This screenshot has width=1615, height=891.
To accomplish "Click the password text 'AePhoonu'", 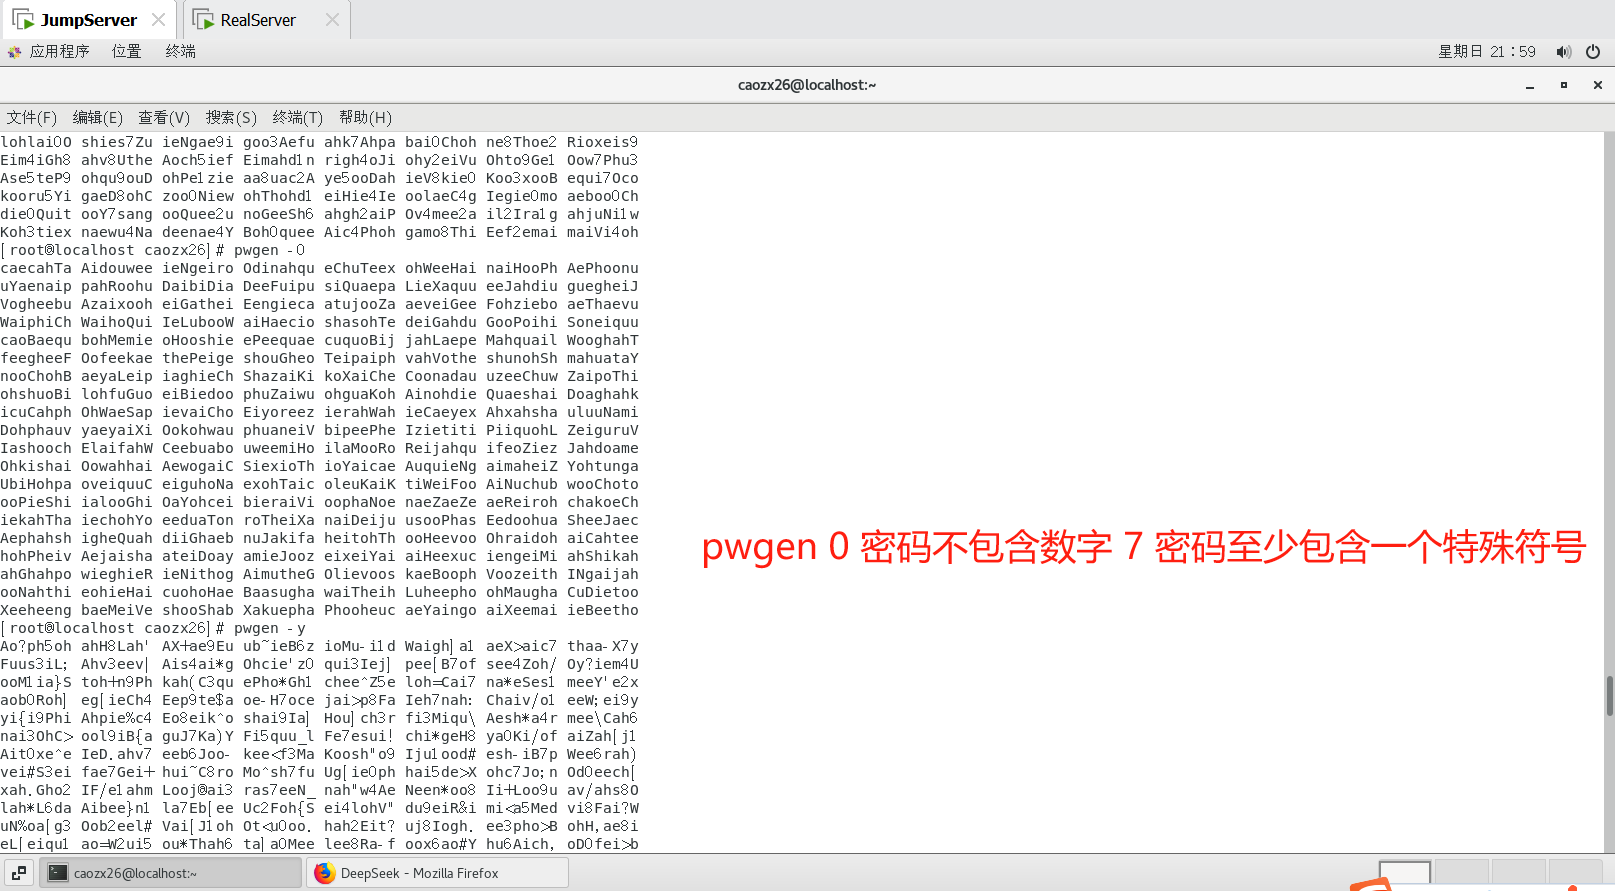I will [602, 268].
